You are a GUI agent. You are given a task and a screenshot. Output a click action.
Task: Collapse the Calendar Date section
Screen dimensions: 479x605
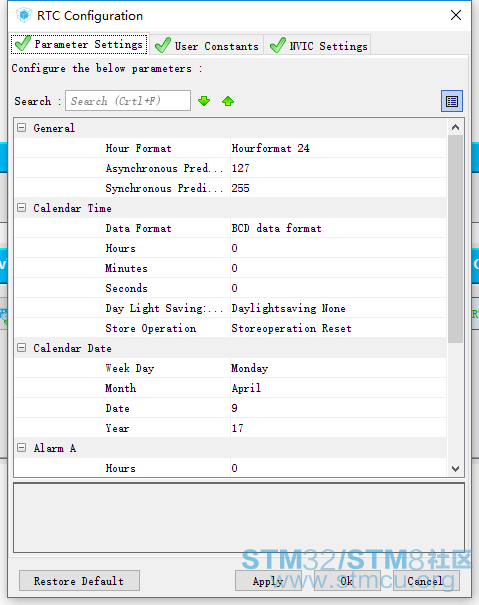(22, 348)
